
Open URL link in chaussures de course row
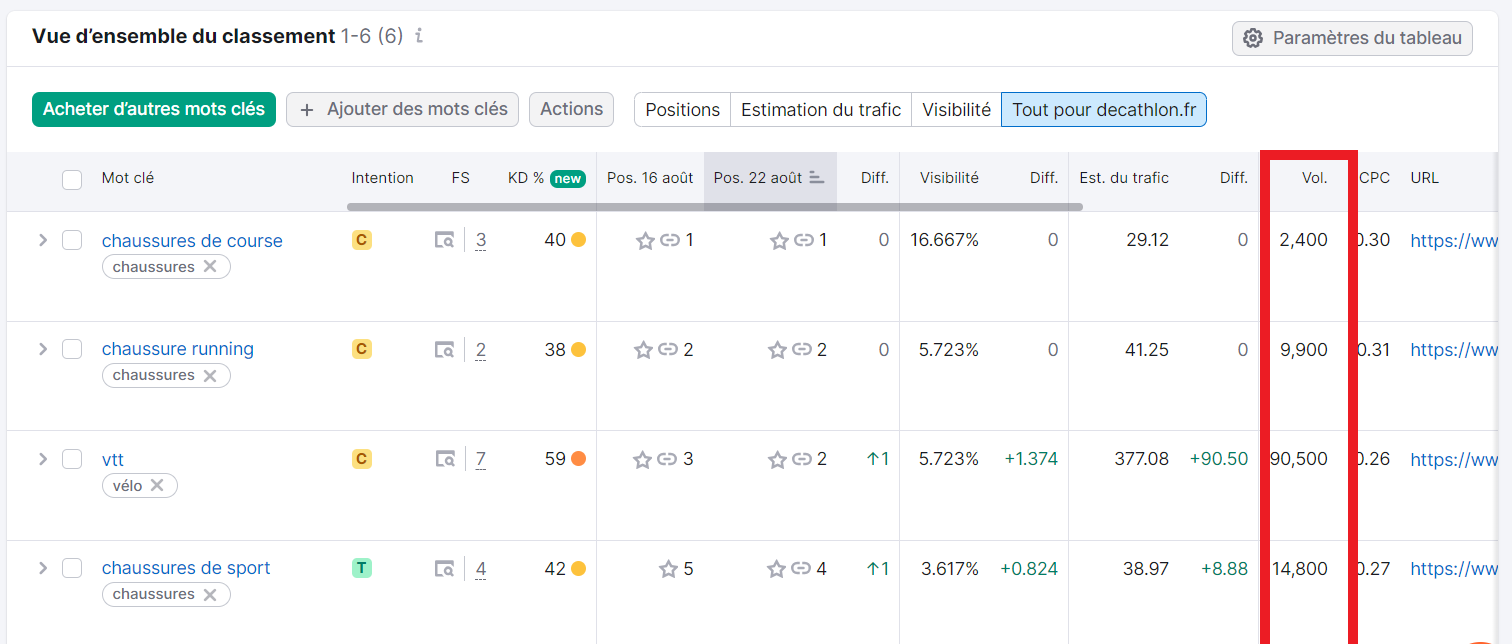(1455, 240)
